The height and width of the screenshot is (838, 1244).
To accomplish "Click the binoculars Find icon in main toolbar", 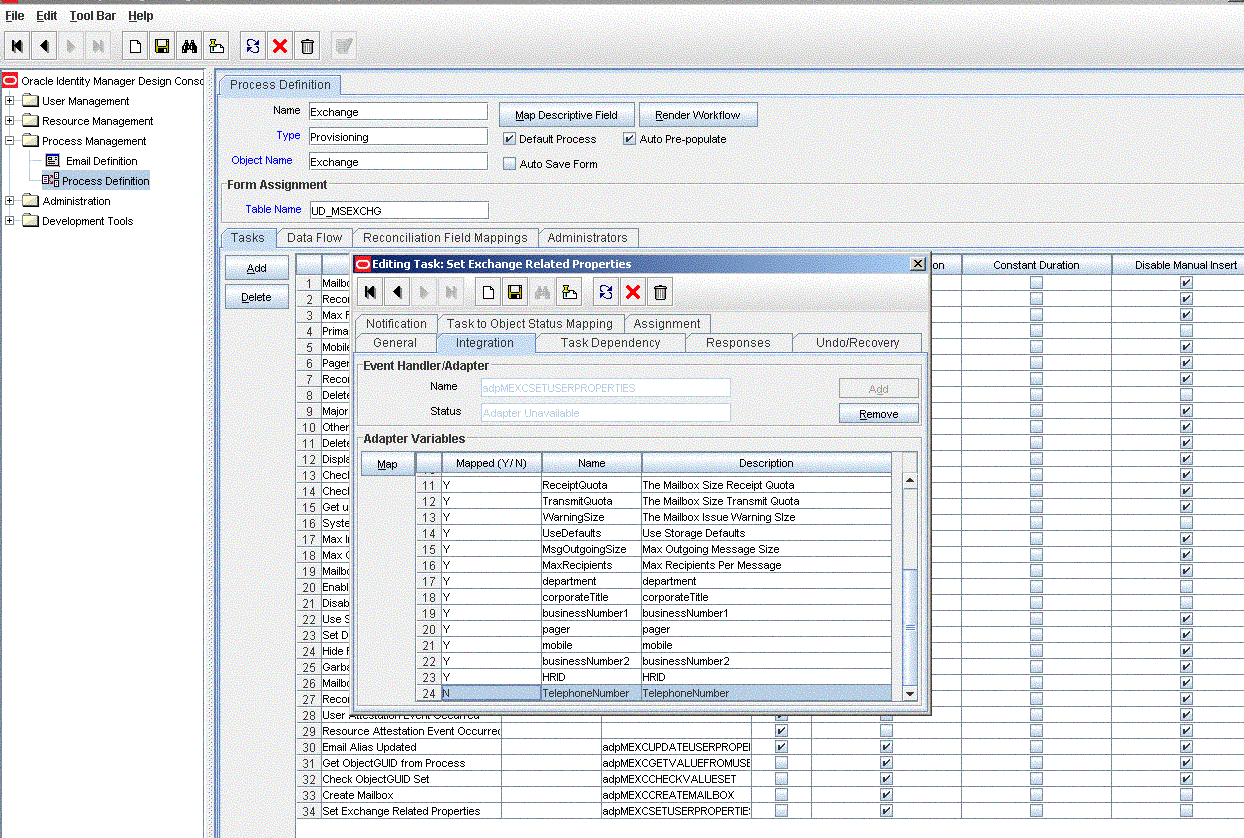I will click(189, 46).
